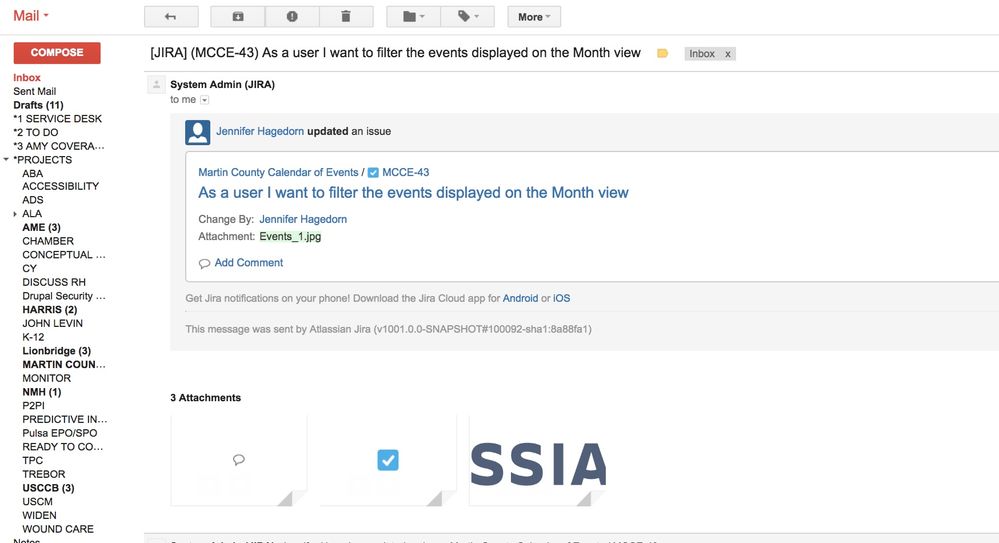Viewport: 999px width, 543px height.
Task: Open the USCCB (3) label
Action: click(48, 488)
